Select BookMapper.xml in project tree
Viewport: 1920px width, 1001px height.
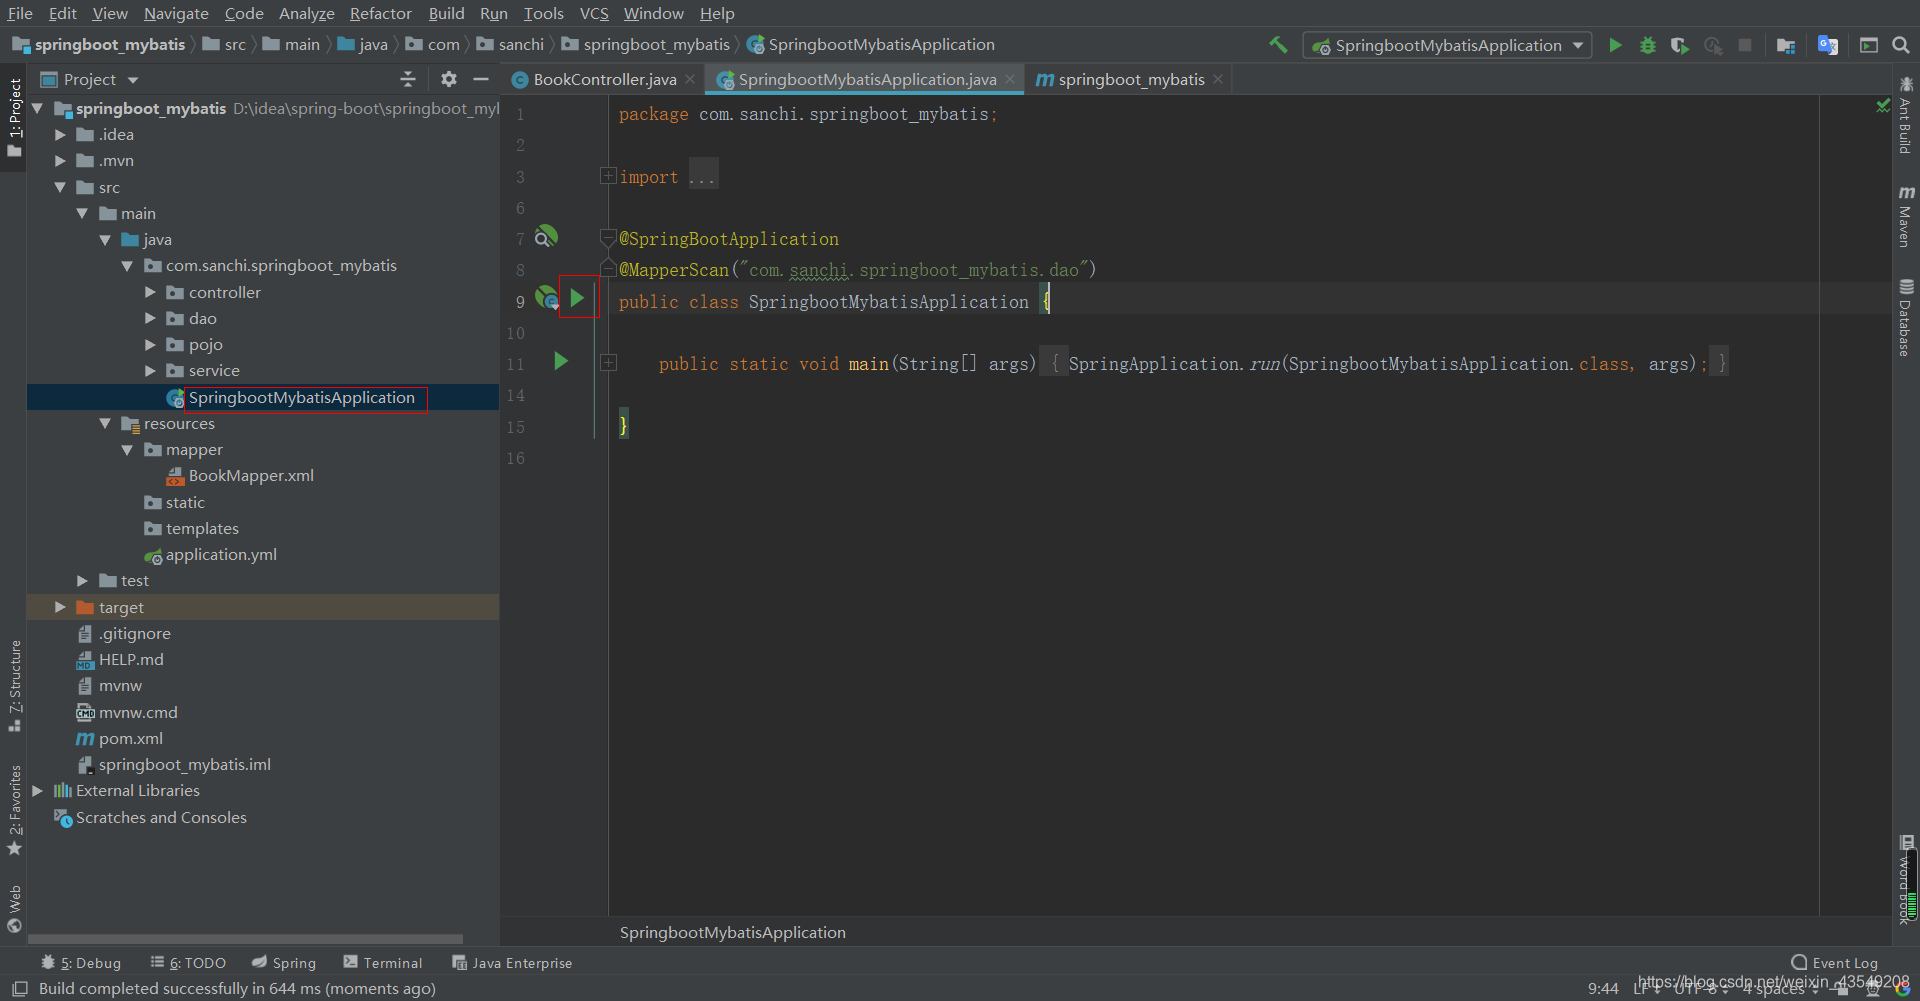coord(251,476)
